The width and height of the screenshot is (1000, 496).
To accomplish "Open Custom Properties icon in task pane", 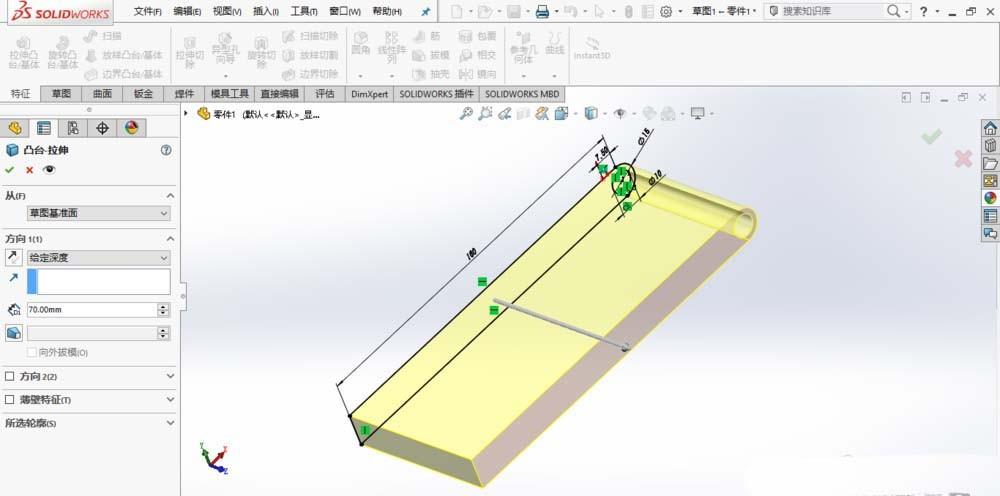I will [x=990, y=215].
